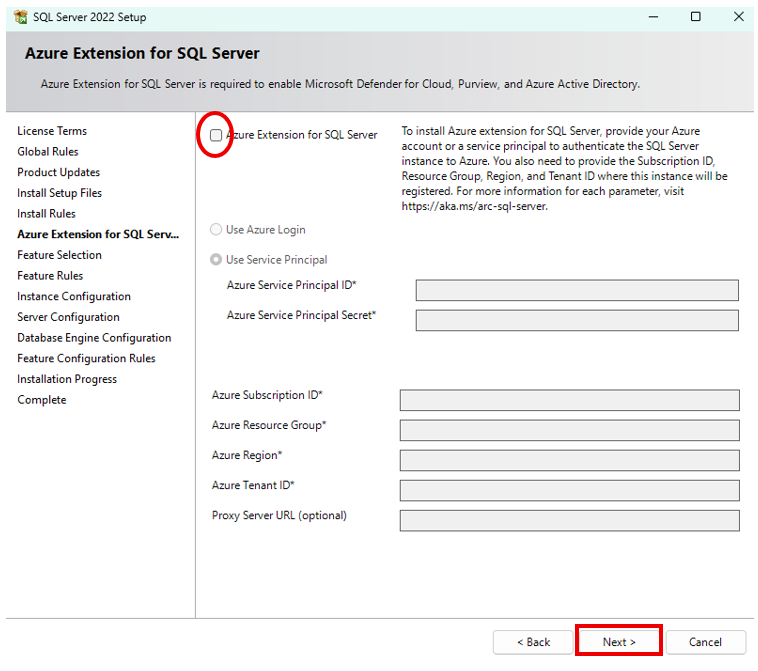Minimize the SQL Server 2022 Setup window
758x671 pixels.
[653, 17]
